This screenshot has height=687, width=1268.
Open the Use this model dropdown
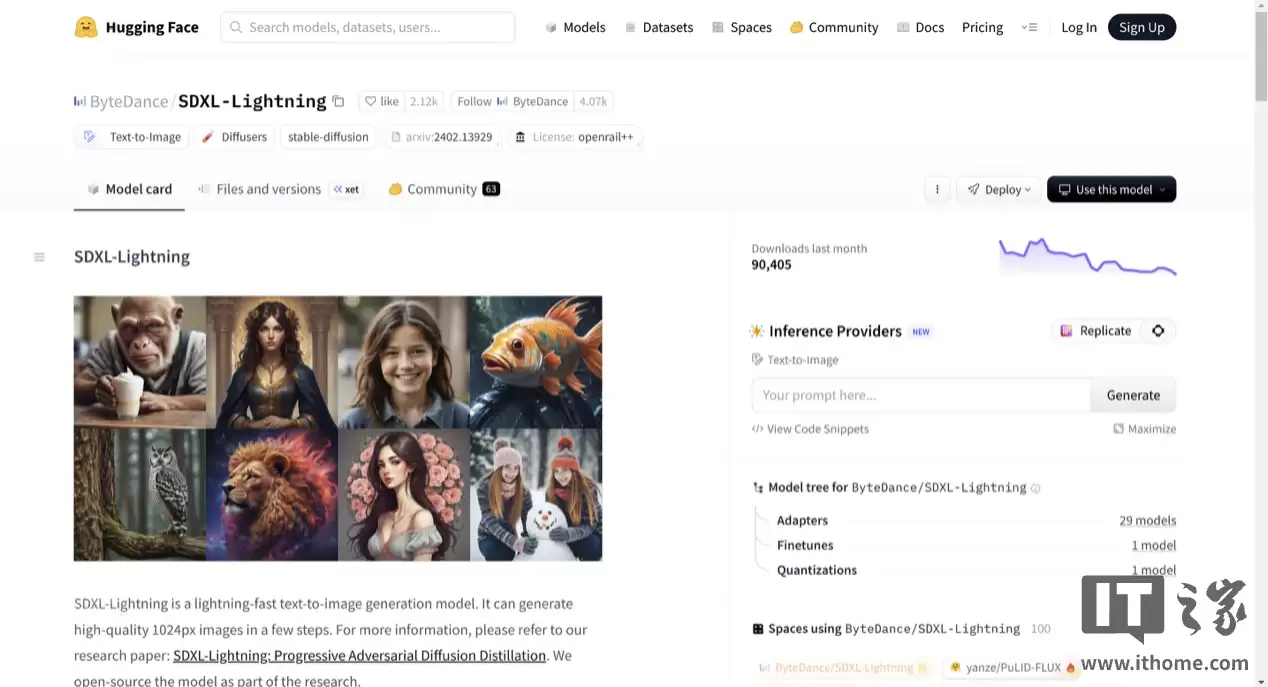point(1111,189)
